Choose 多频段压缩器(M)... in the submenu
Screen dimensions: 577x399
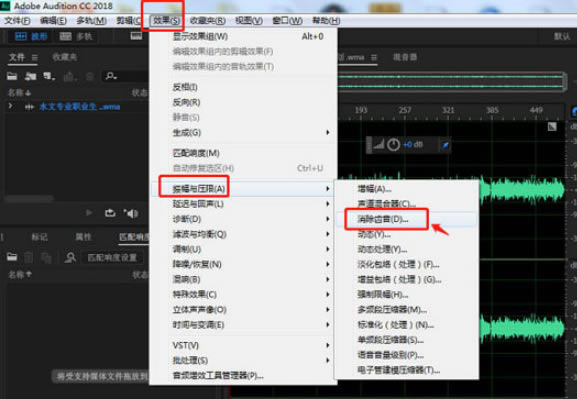pyautogui.click(x=406, y=310)
